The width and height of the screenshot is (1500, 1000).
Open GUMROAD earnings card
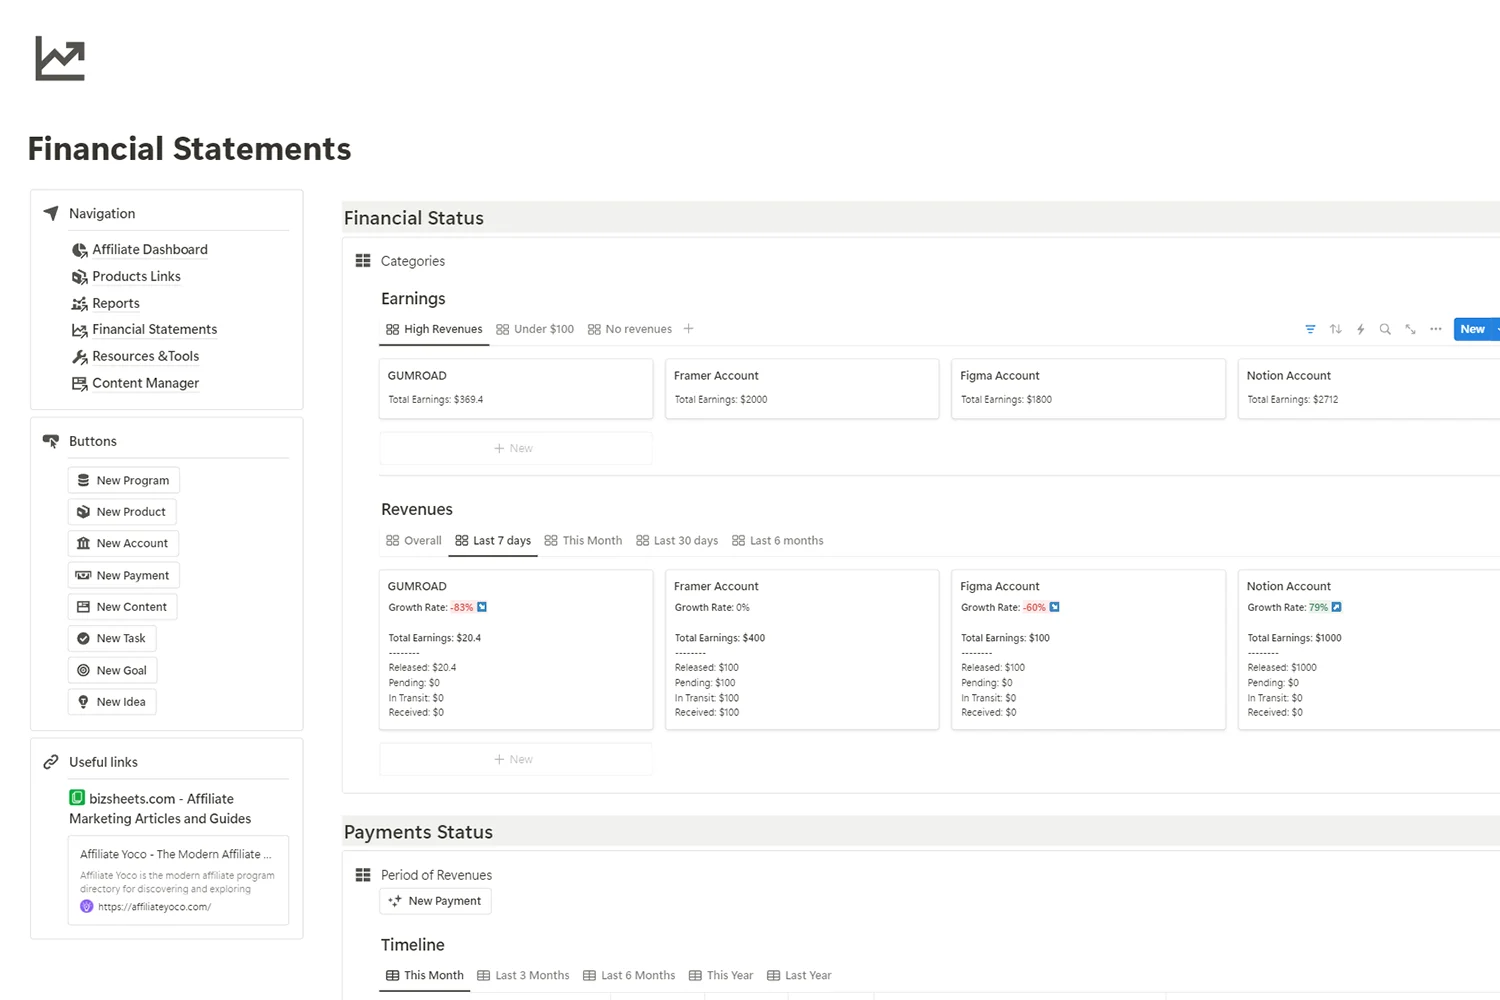tap(516, 388)
